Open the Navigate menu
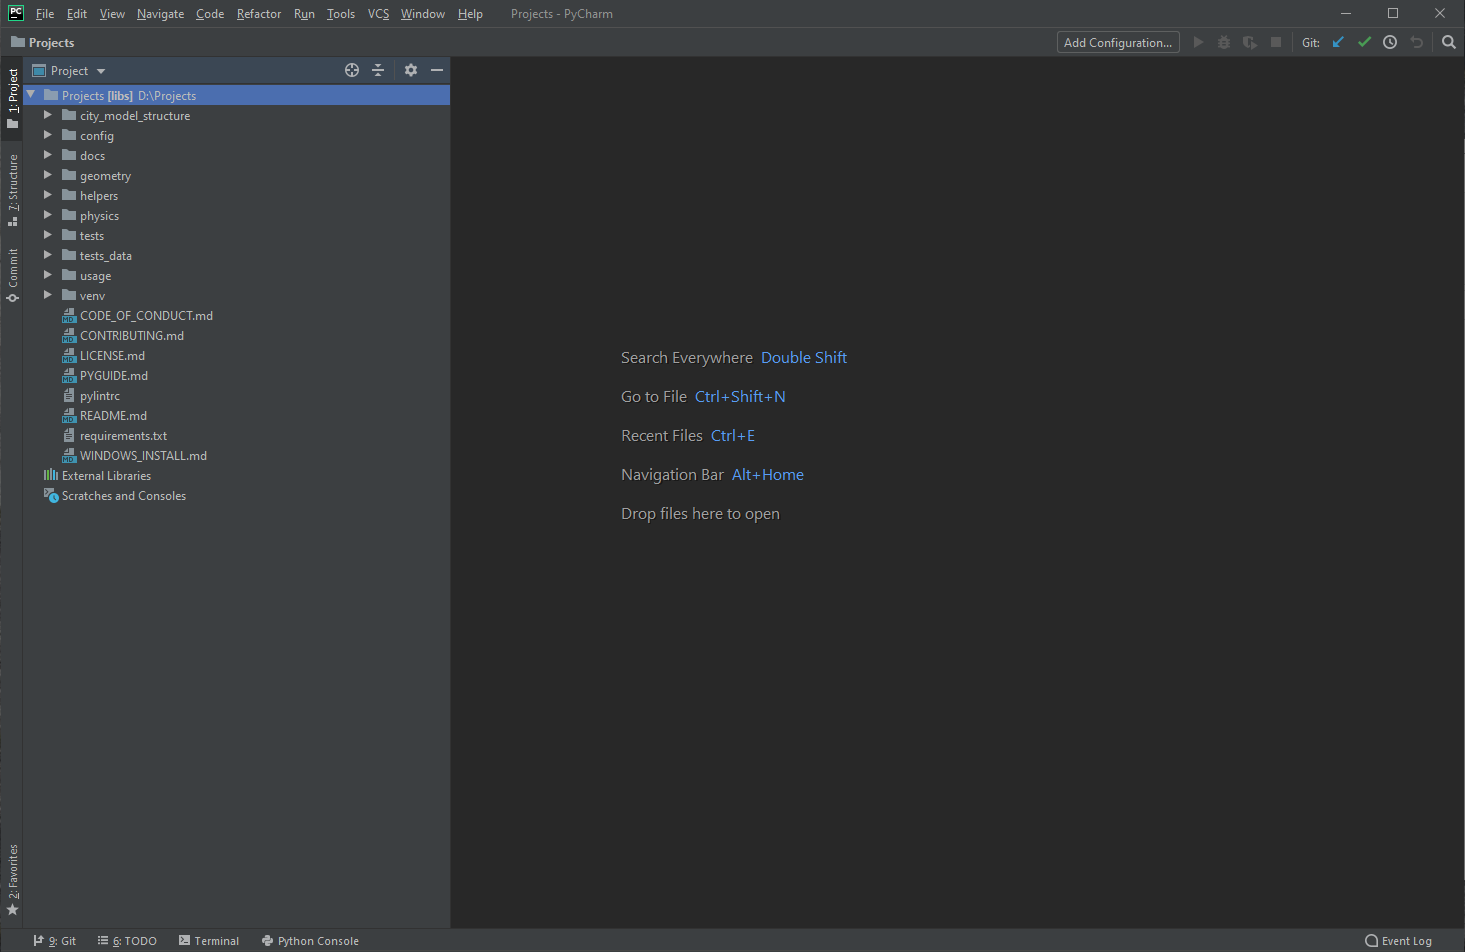 point(160,14)
